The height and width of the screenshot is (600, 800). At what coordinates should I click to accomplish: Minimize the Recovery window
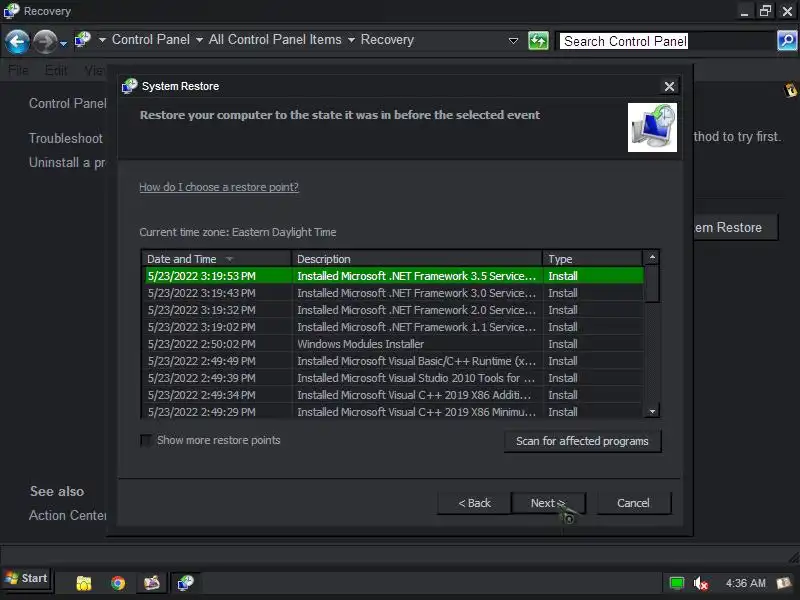point(744,11)
